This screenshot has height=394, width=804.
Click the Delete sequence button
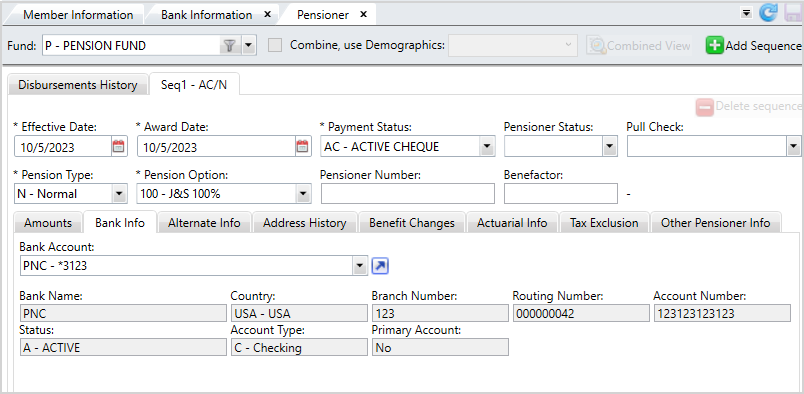[x=749, y=107]
